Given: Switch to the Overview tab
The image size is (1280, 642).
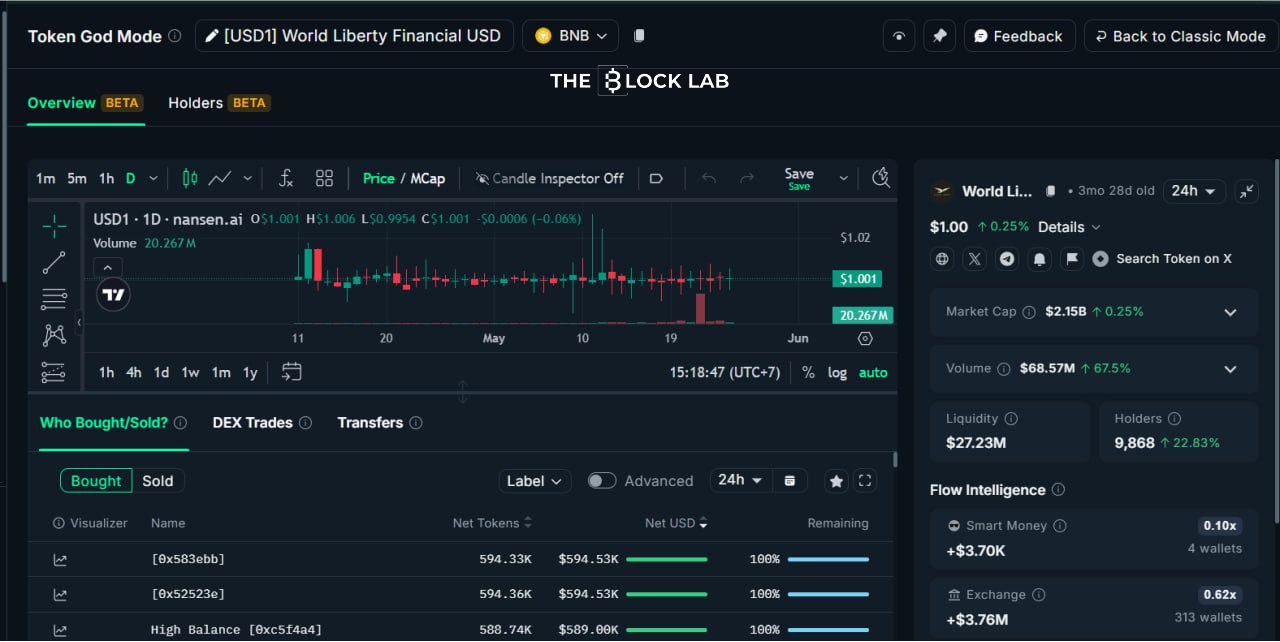Looking at the screenshot, I should coord(85,103).
